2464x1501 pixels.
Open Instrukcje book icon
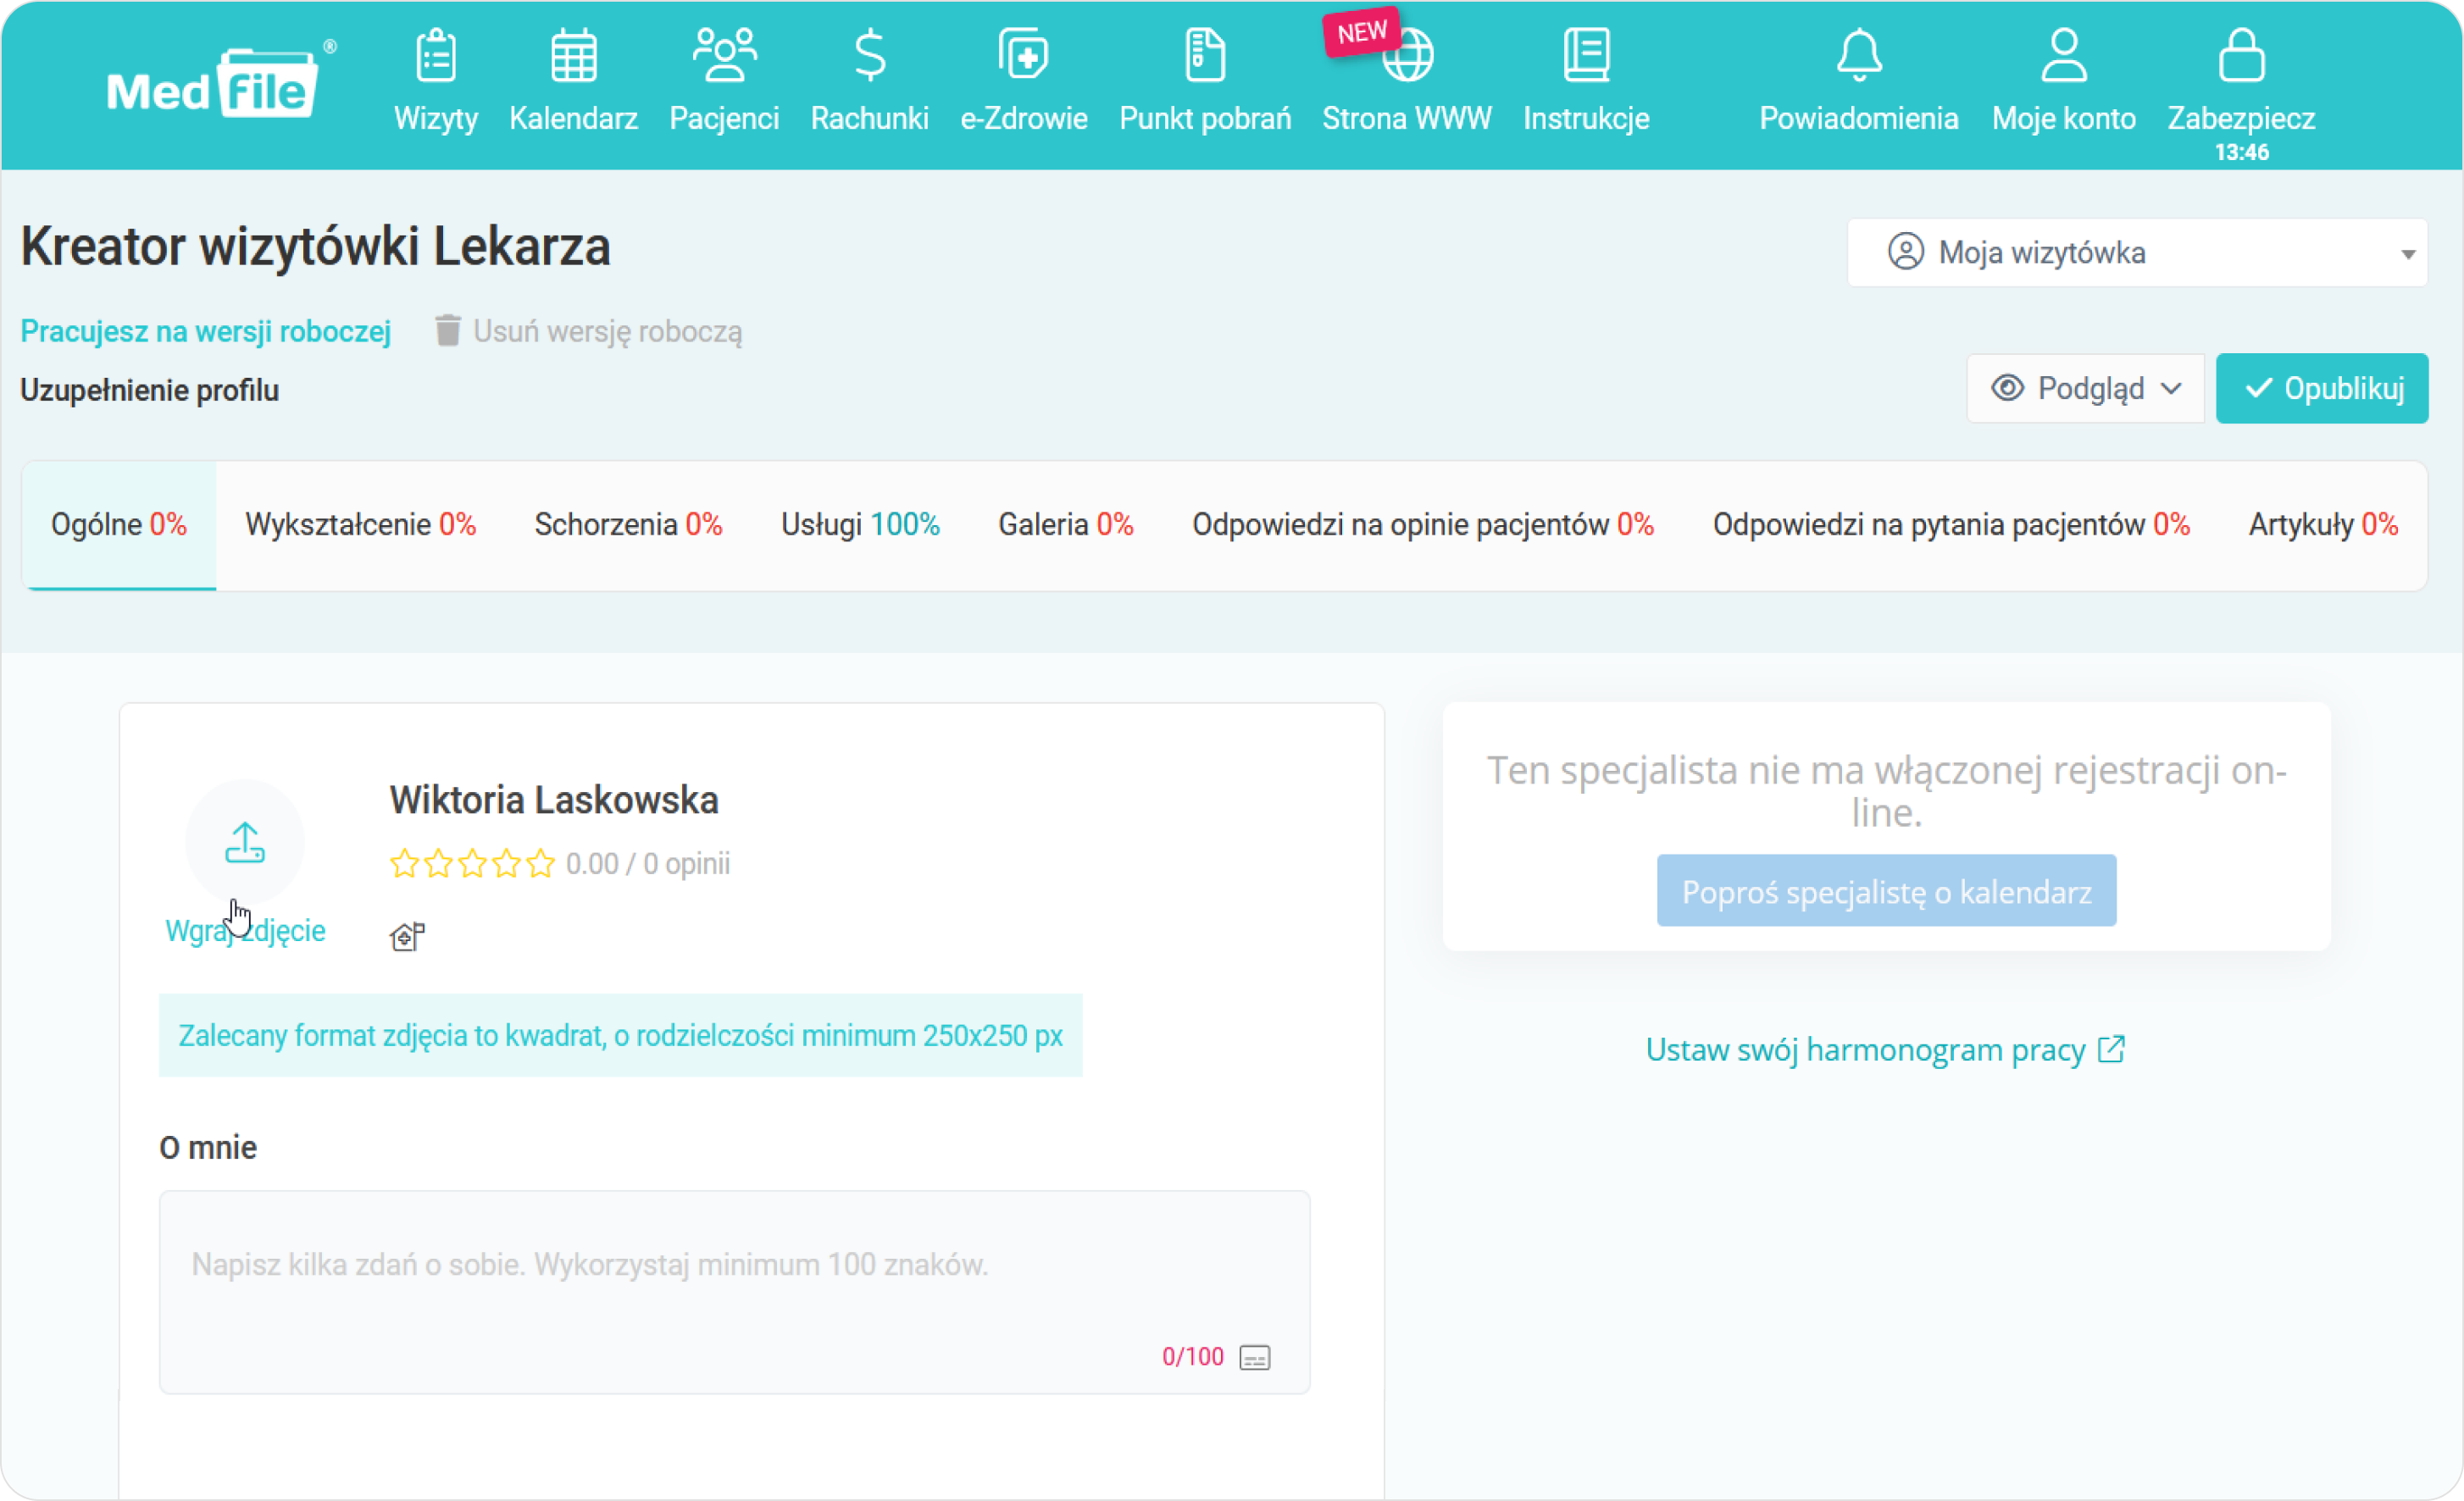point(1586,55)
